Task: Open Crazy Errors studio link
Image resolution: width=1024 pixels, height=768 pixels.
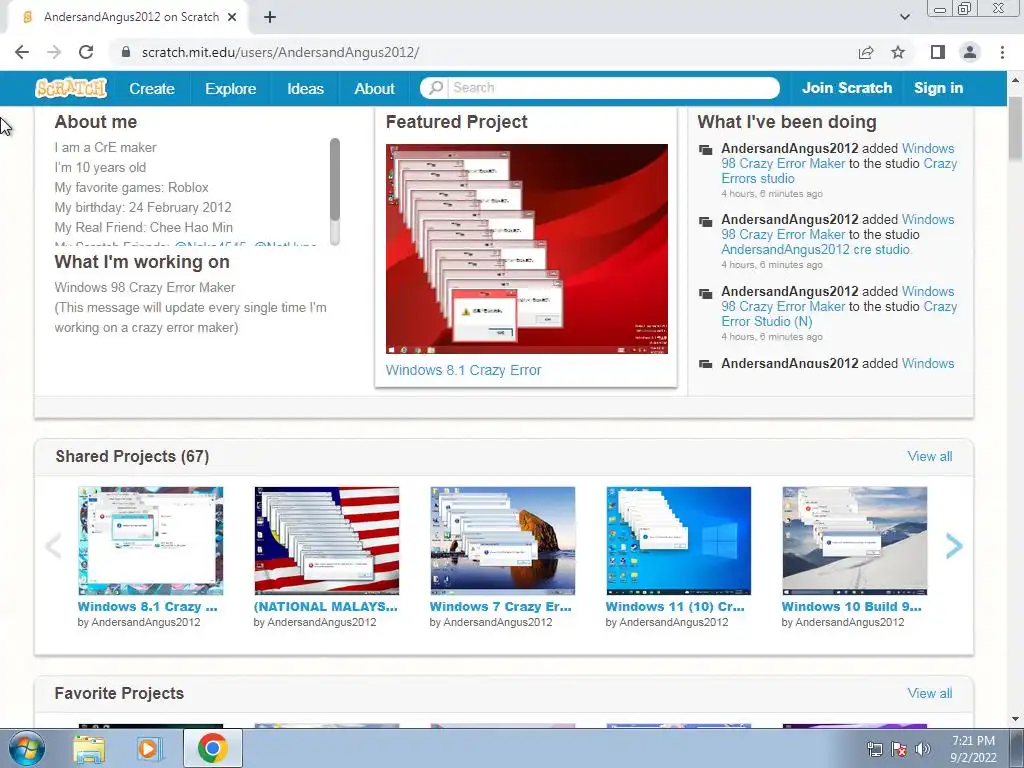Action: click(x=839, y=171)
